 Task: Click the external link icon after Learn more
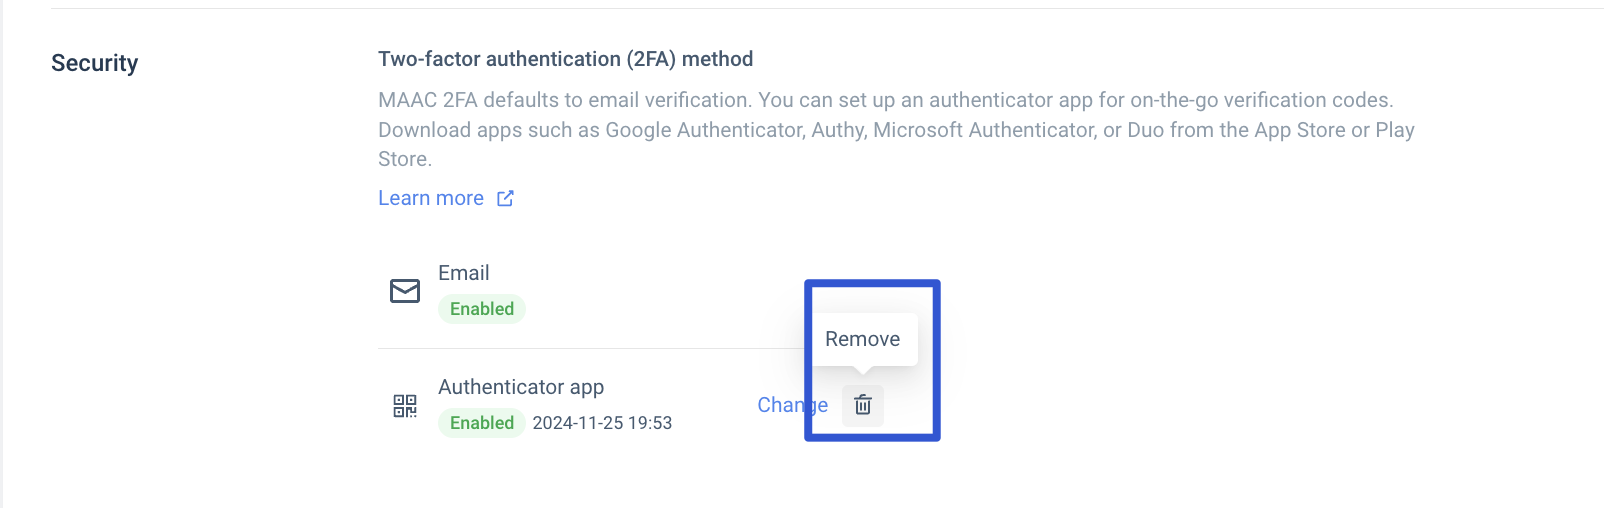click(506, 198)
